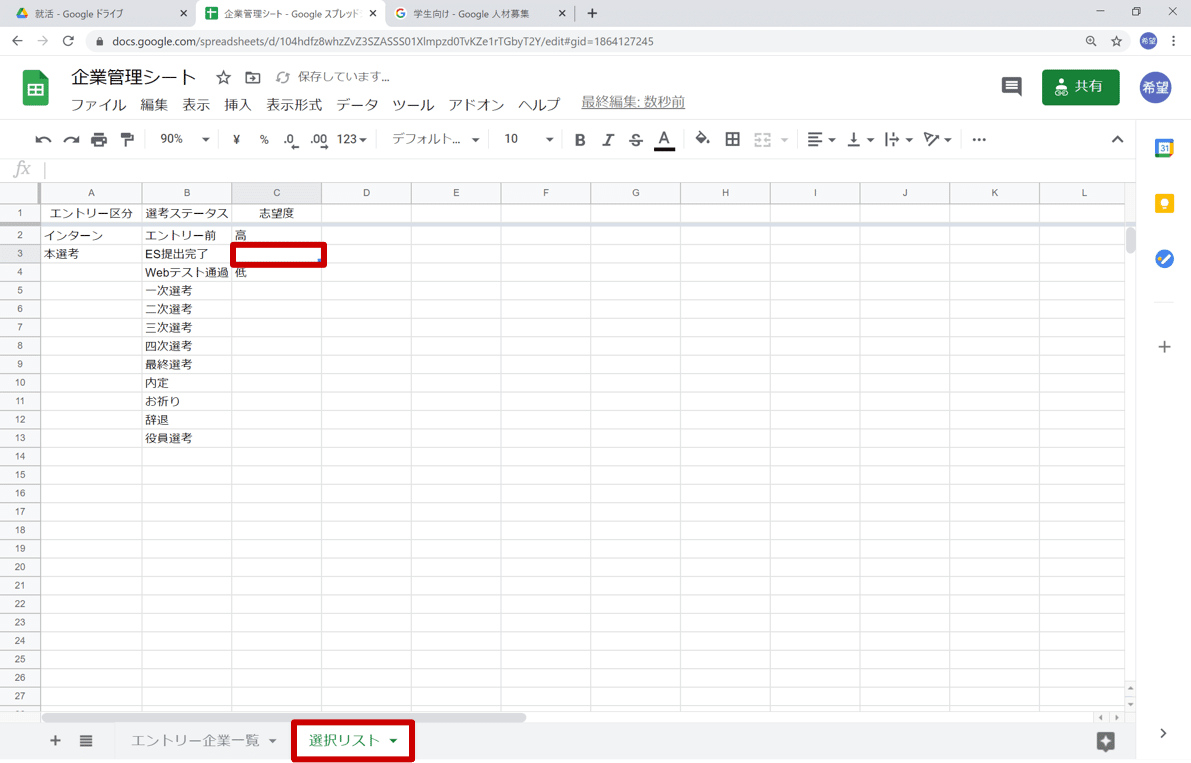Open the ヘルプ menu
The height and width of the screenshot is (763, 1191).
(x=539, y=105)
